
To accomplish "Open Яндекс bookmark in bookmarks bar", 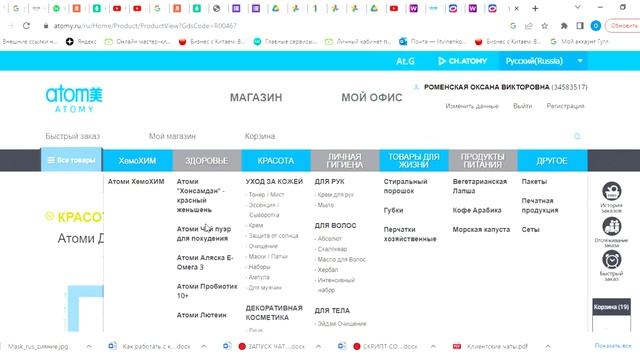I will click(81, 41).
